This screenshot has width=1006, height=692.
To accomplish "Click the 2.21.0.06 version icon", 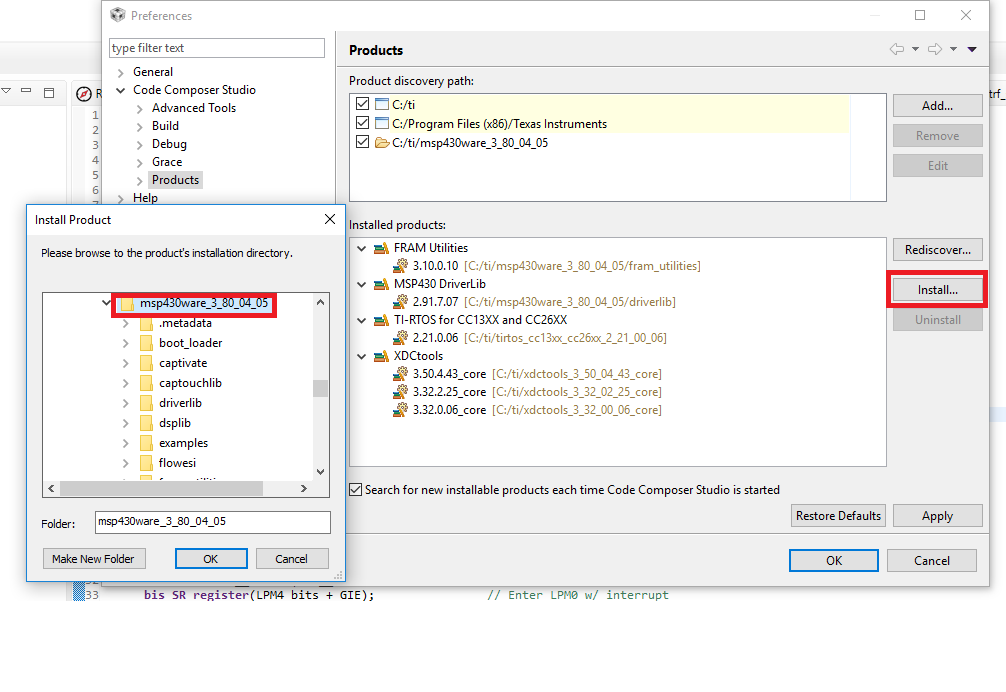I will [400, 337].
